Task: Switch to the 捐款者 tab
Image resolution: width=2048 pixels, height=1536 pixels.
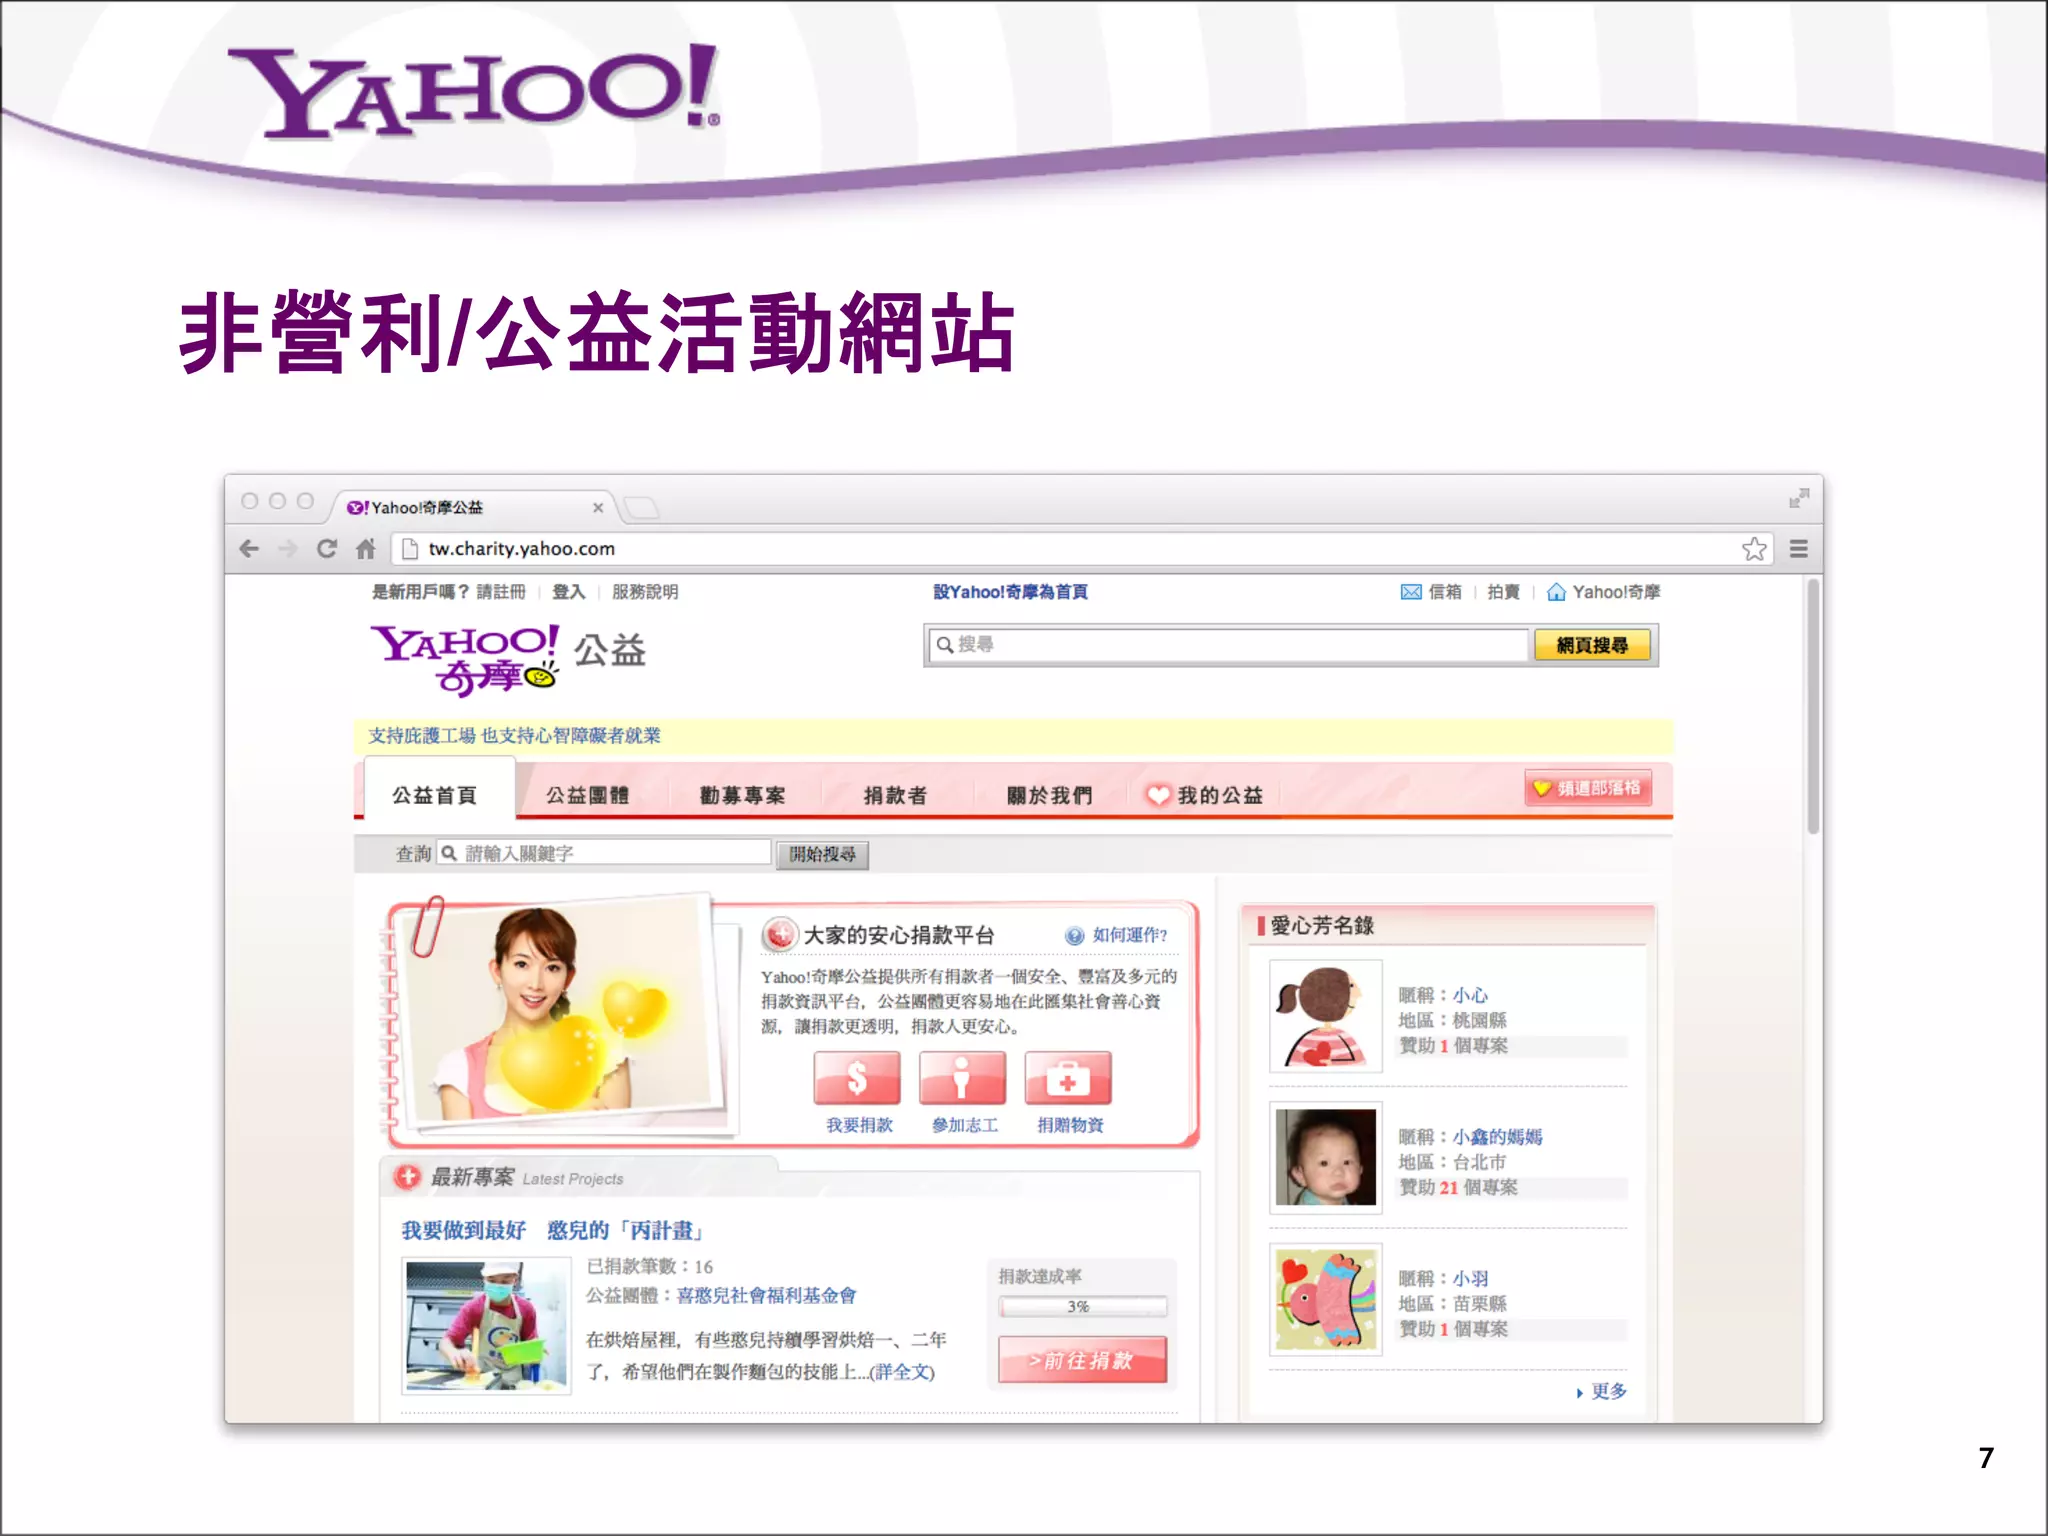Action: coord(895,795)
